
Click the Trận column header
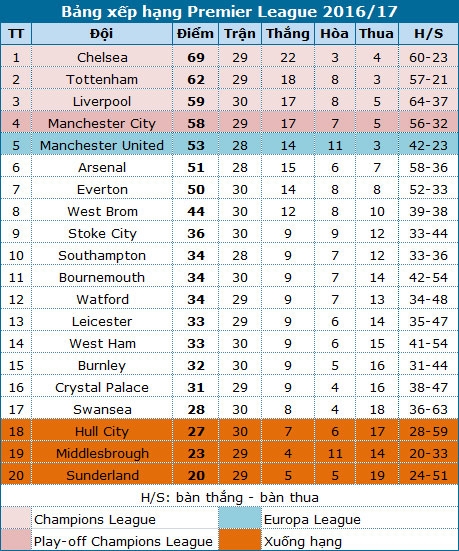click(240, 34)
